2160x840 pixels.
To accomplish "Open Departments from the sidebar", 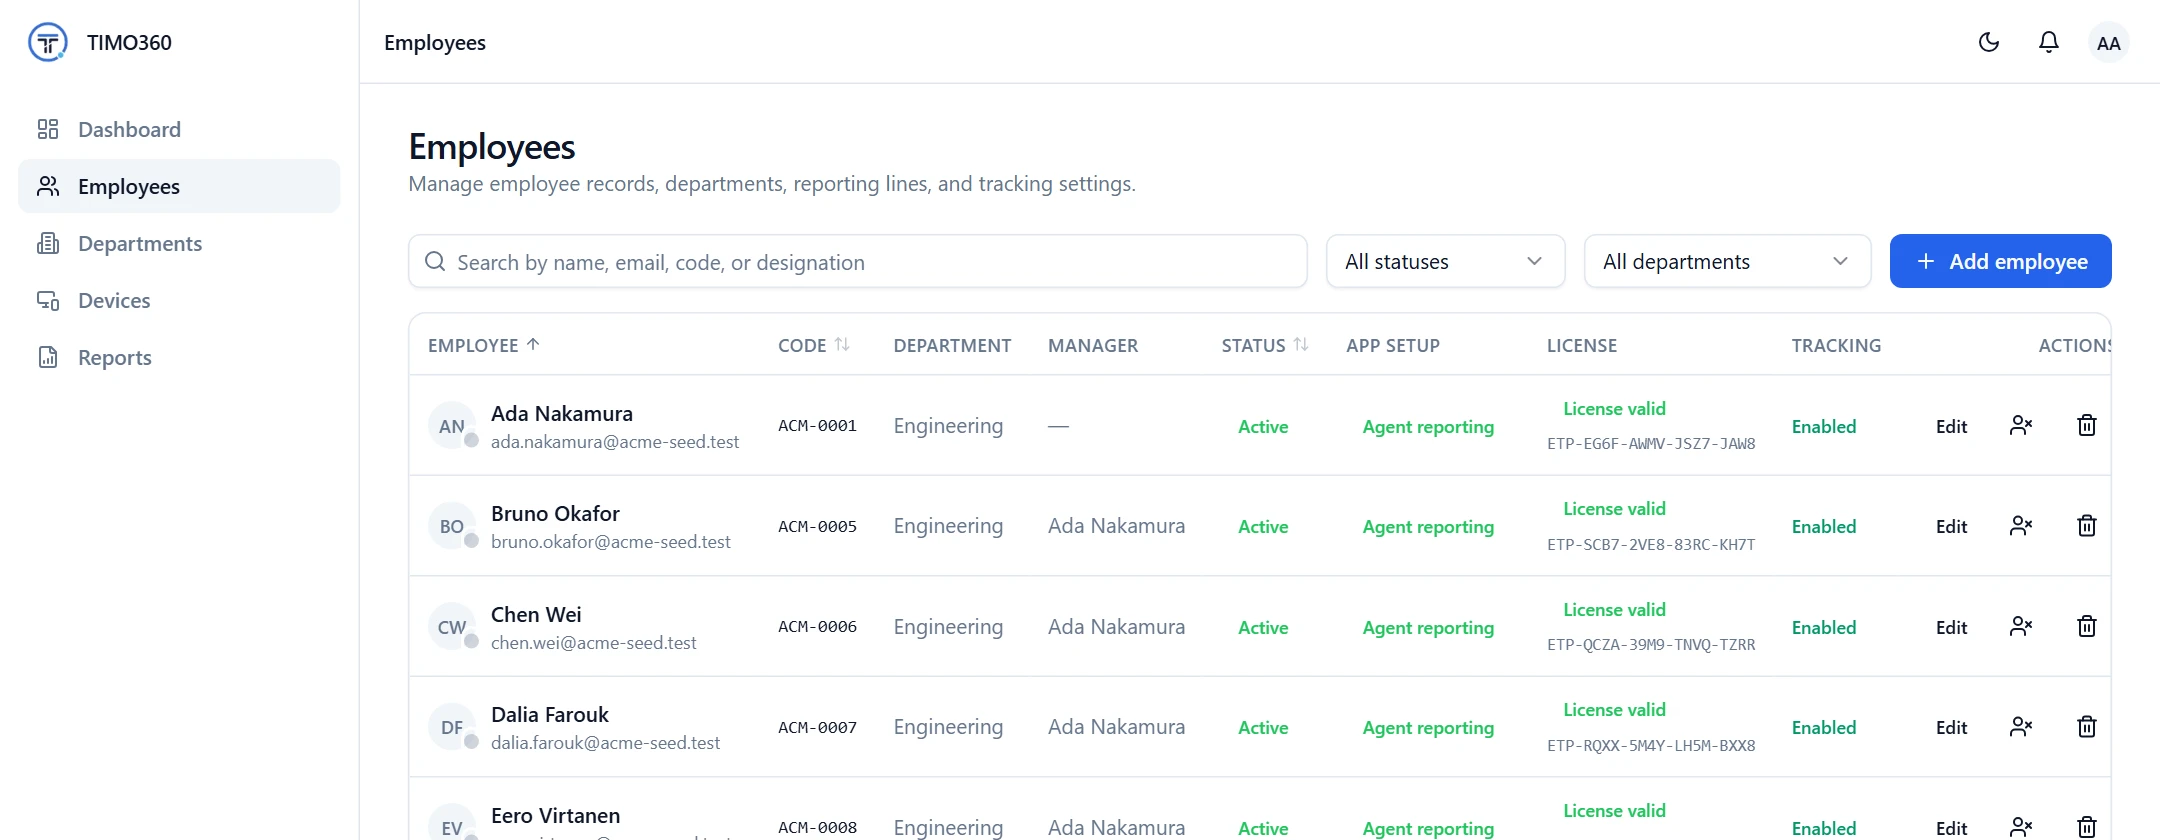I will [x=179, y=243].
